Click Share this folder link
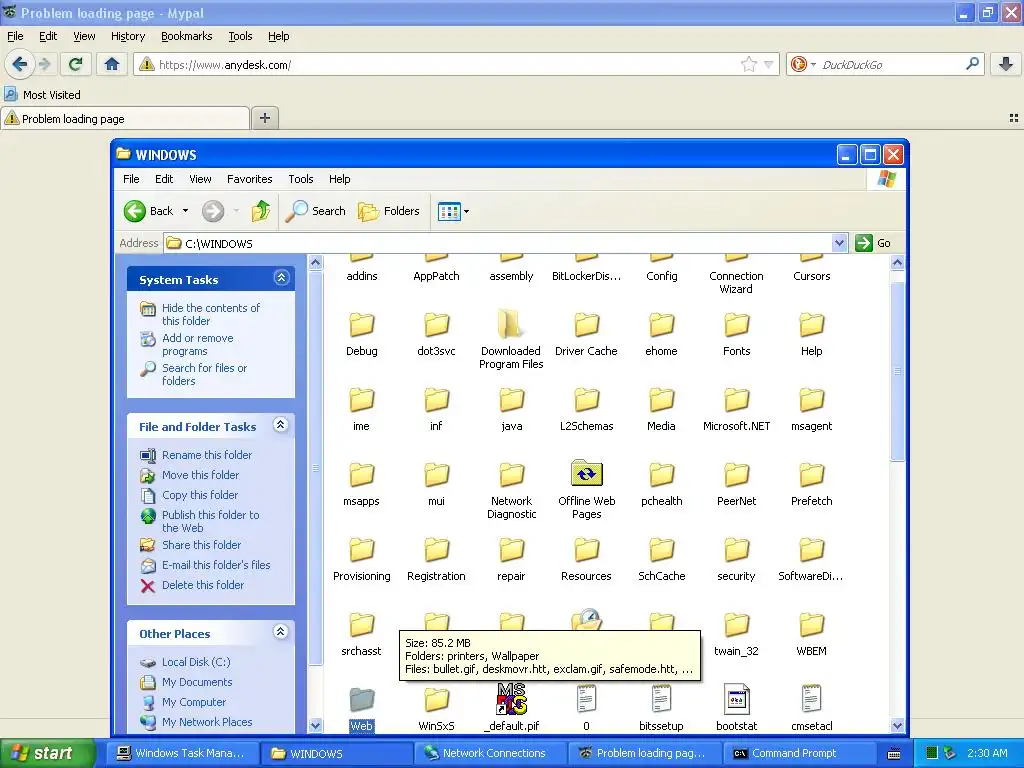 point(201,545)
